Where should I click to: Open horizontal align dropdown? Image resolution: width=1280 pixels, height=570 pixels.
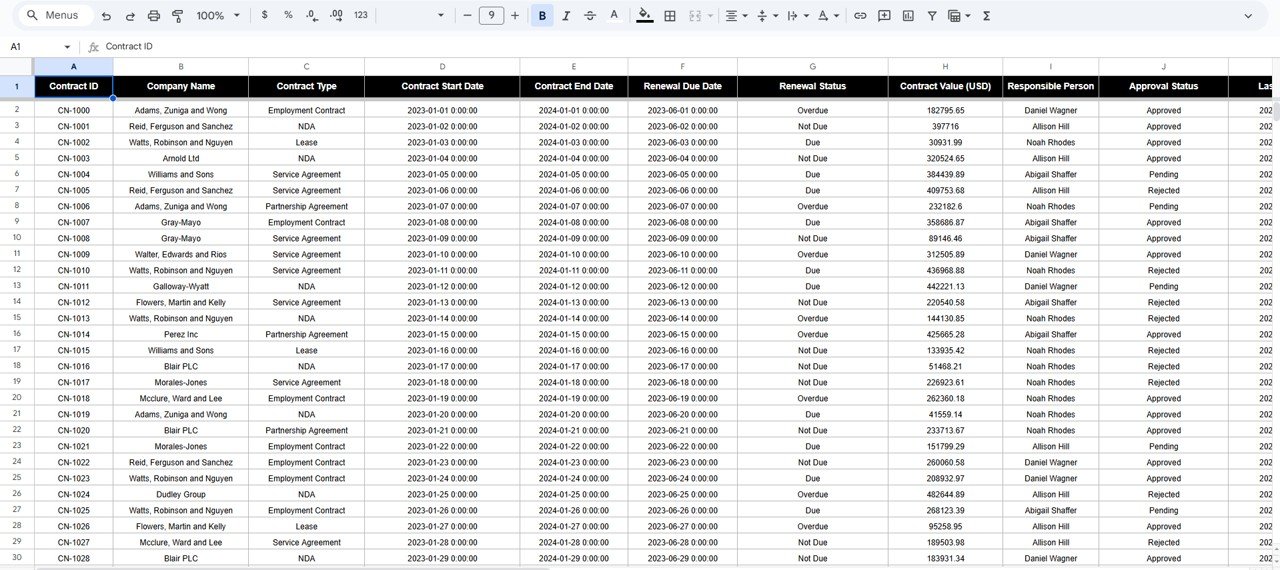click(737, 16)
